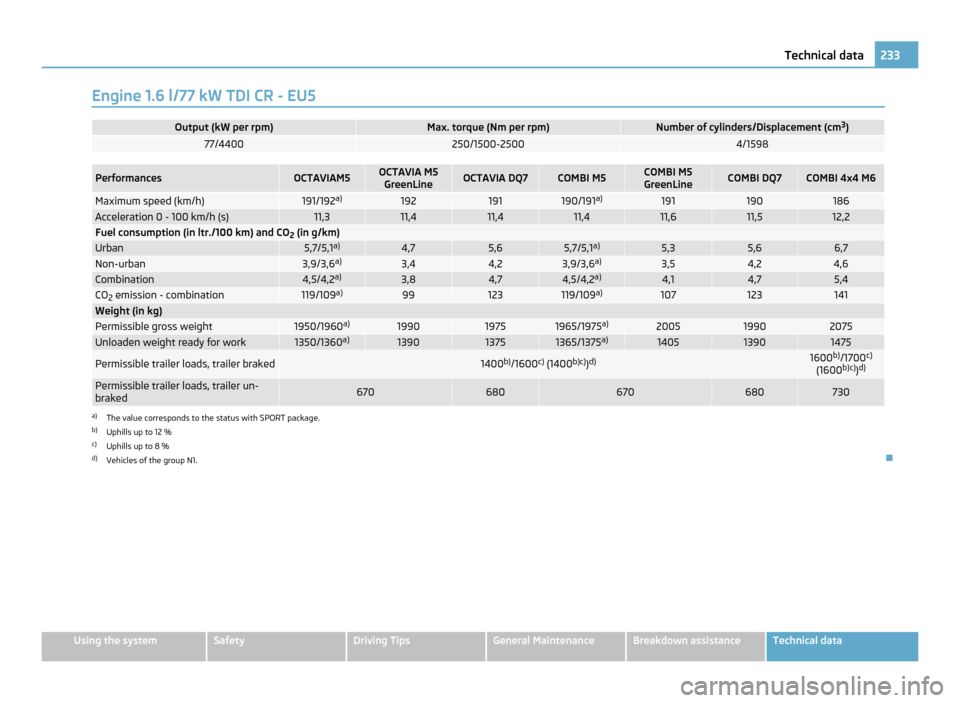Select the OCTAVIAM5 column header
The height and width of the screenshot is (703, 960).
tap(322, 178)
